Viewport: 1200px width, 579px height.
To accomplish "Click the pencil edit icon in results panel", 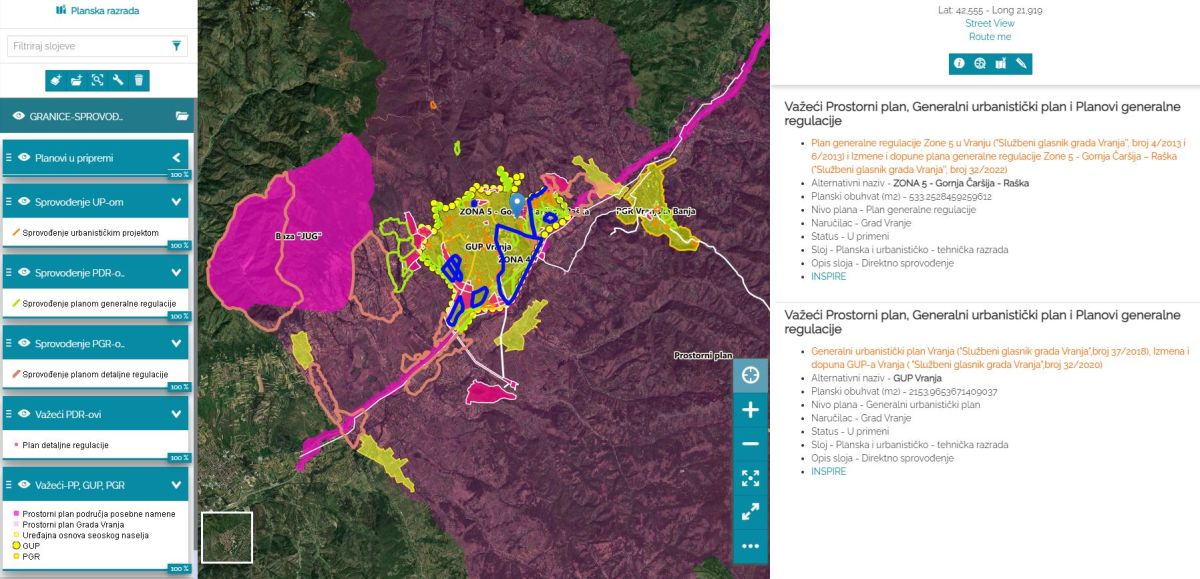I will 1021,64.
